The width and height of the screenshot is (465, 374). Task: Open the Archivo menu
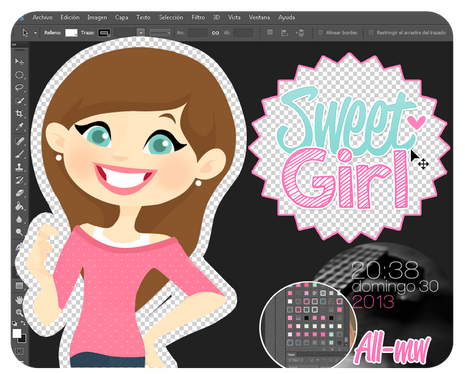click(x=42, y=17)
